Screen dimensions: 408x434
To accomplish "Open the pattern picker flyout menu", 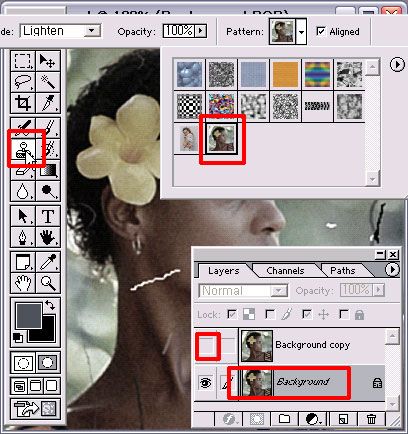I will coord(397,64).
